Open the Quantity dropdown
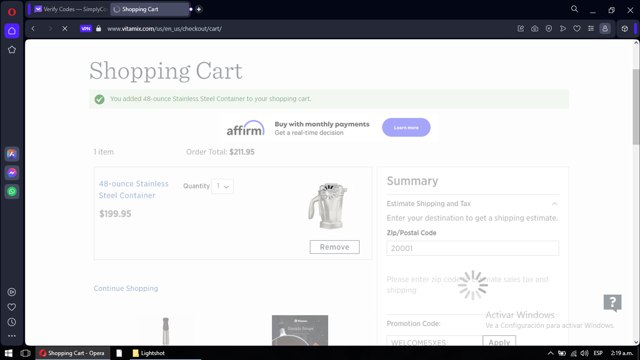Viewport: 640px width, 360px height. click(222, 186)
